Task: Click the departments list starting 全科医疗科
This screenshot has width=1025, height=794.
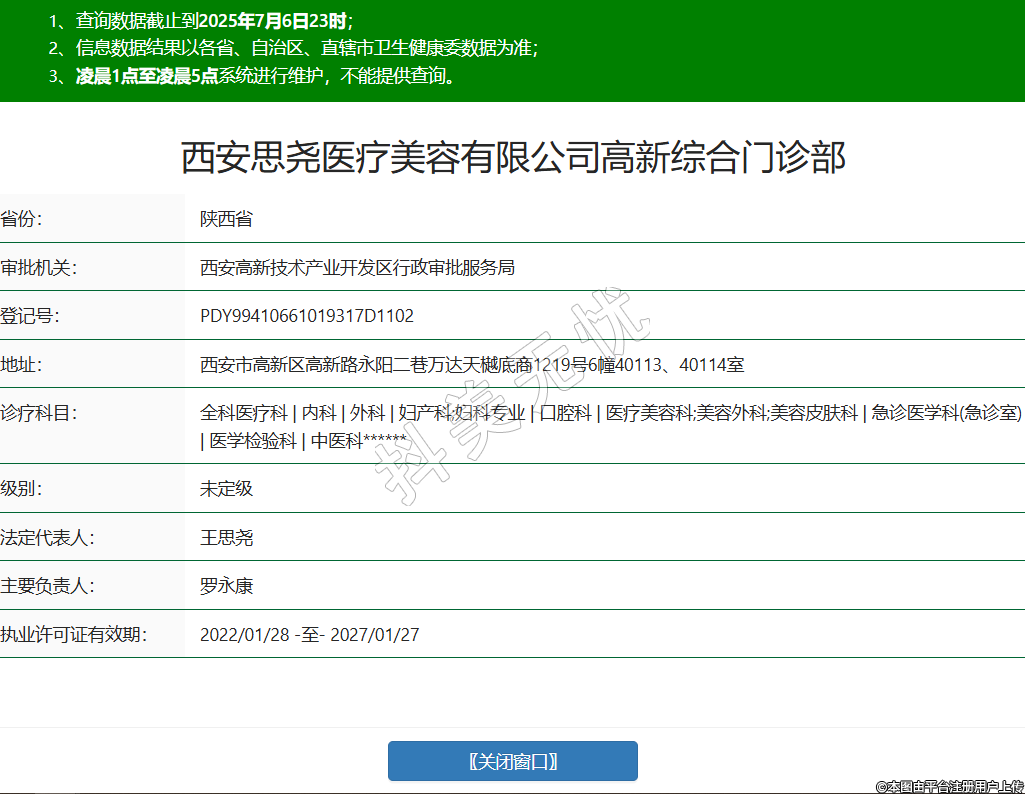Action: (x=610, y=414)
